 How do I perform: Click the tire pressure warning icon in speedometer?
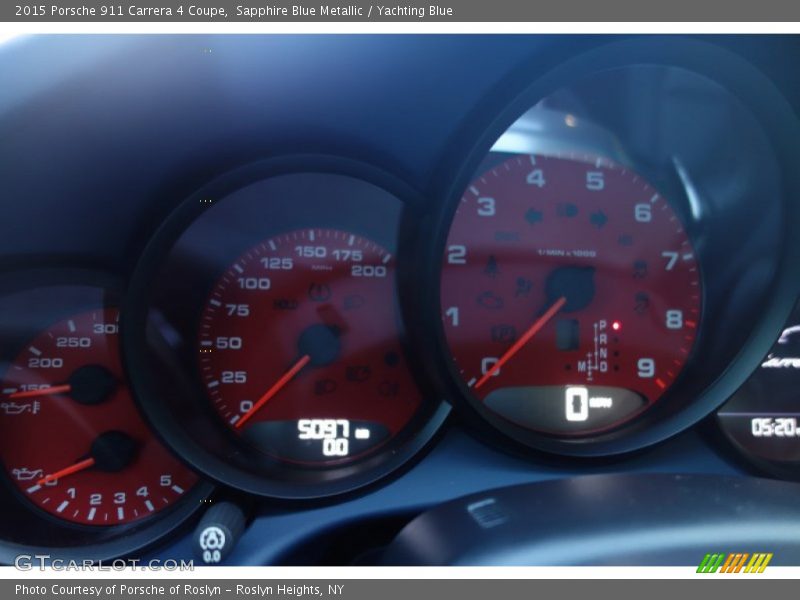point(319,292)
